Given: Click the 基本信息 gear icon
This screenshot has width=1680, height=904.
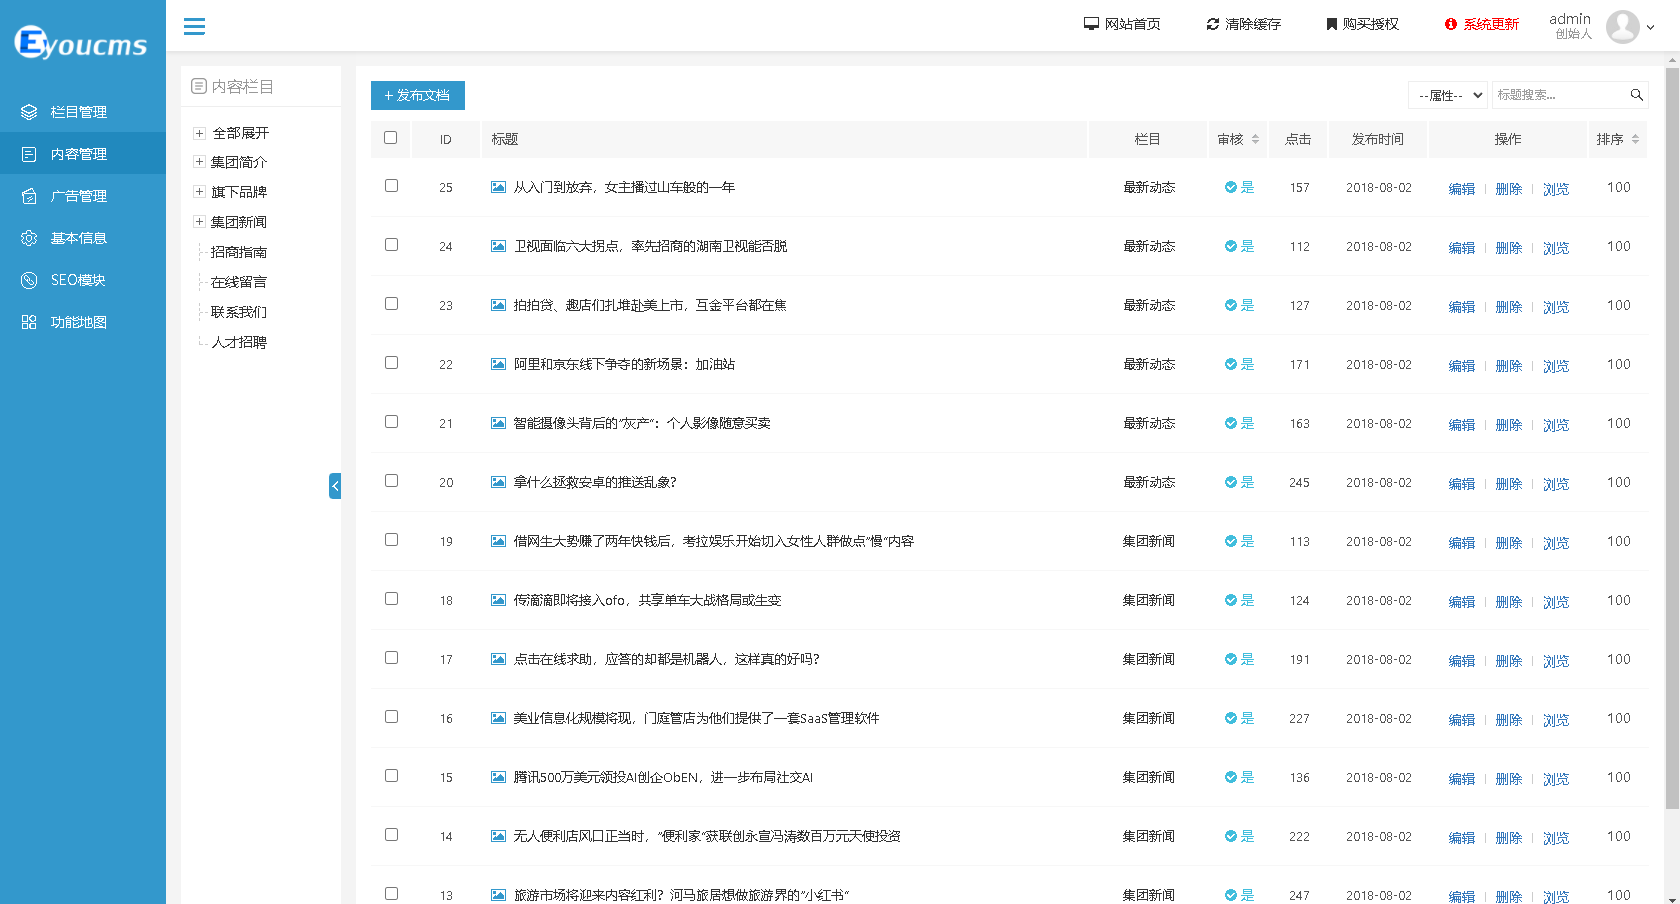Looking at the screenshot, I should tap(29, 238).
